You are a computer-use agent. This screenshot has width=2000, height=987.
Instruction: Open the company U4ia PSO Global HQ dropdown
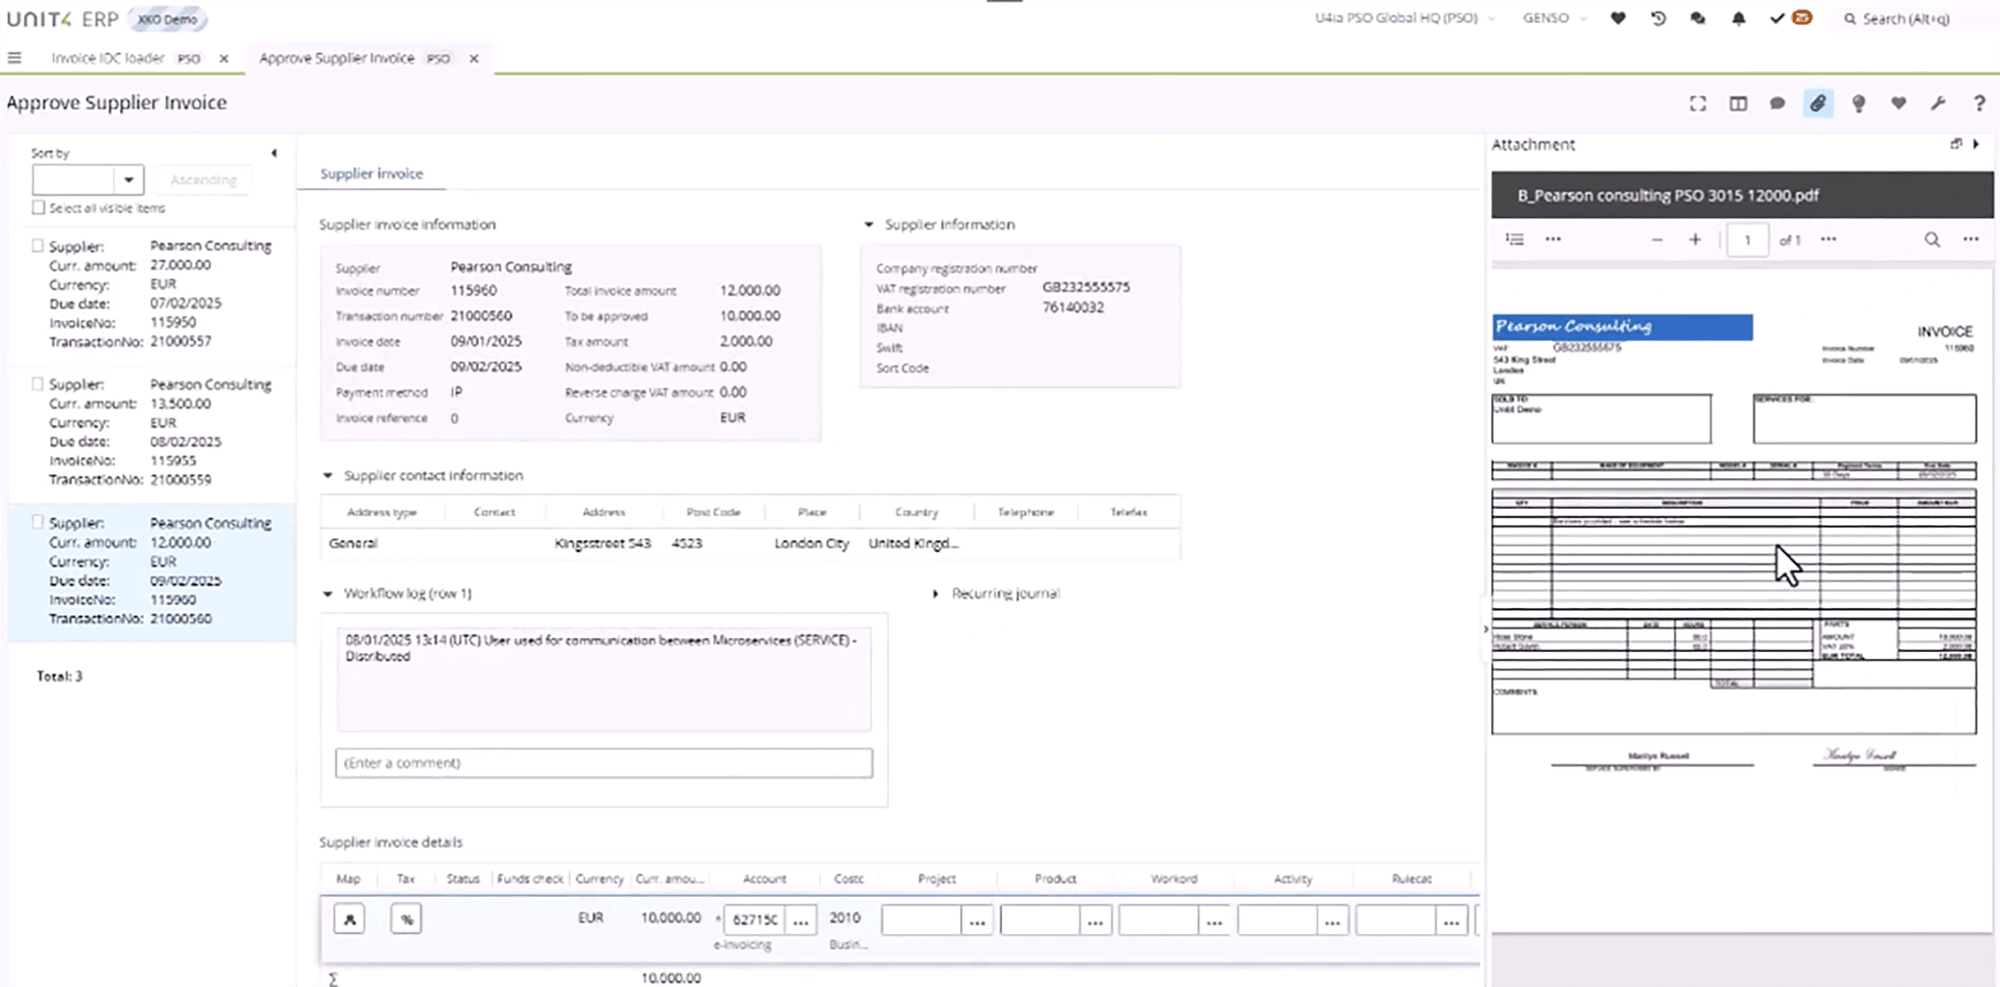(x=1404, y=18)
